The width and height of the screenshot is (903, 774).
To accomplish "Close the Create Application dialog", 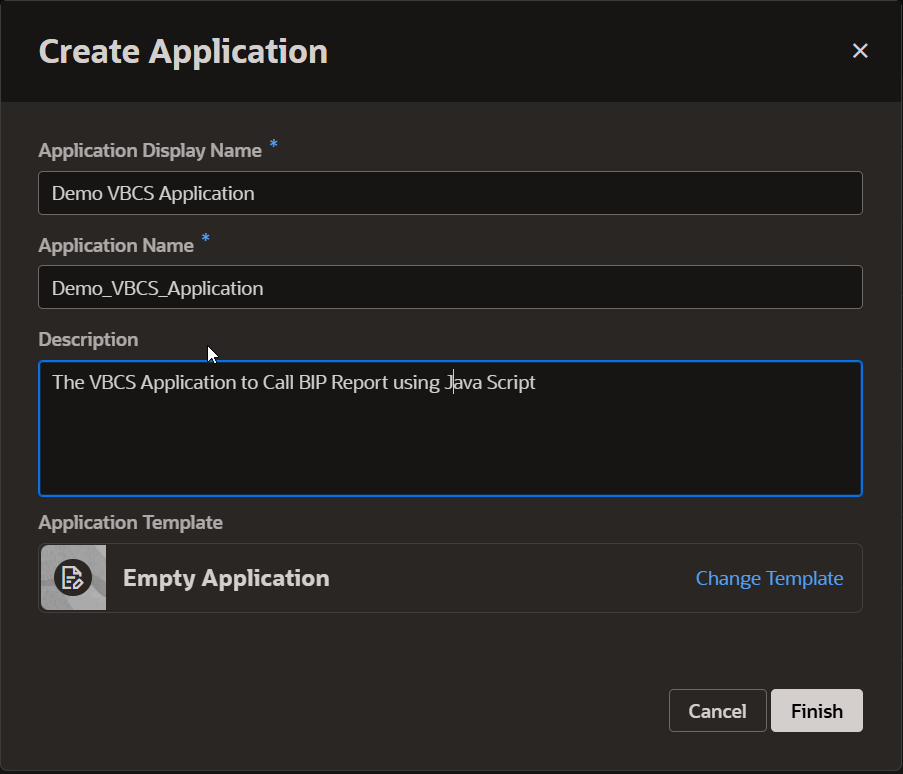I will tap(860, 51).
